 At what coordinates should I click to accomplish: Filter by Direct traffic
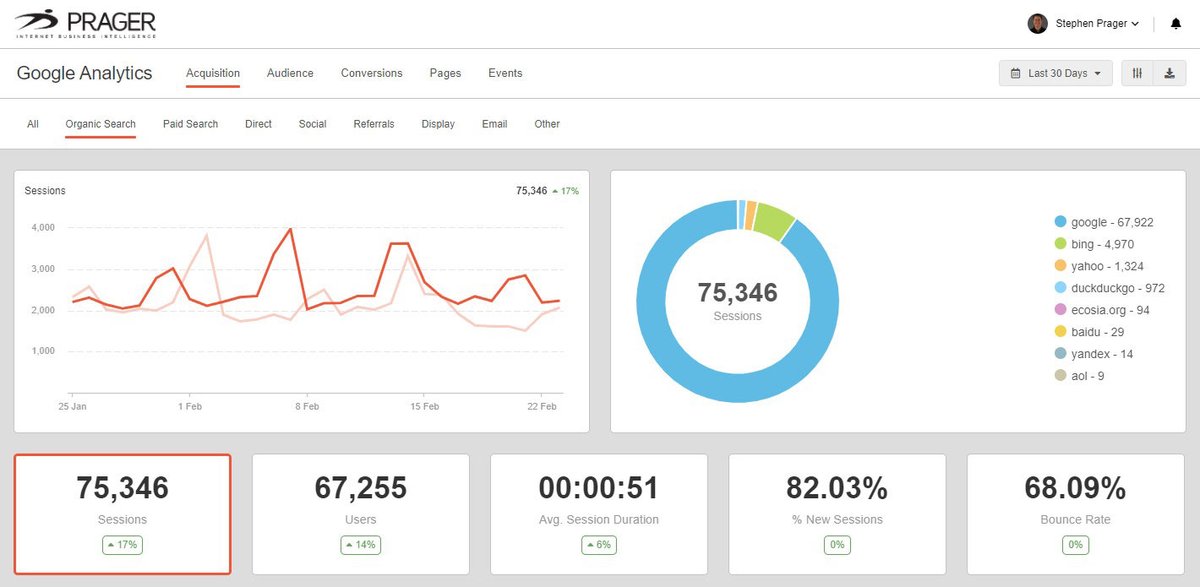click(258, 124)
